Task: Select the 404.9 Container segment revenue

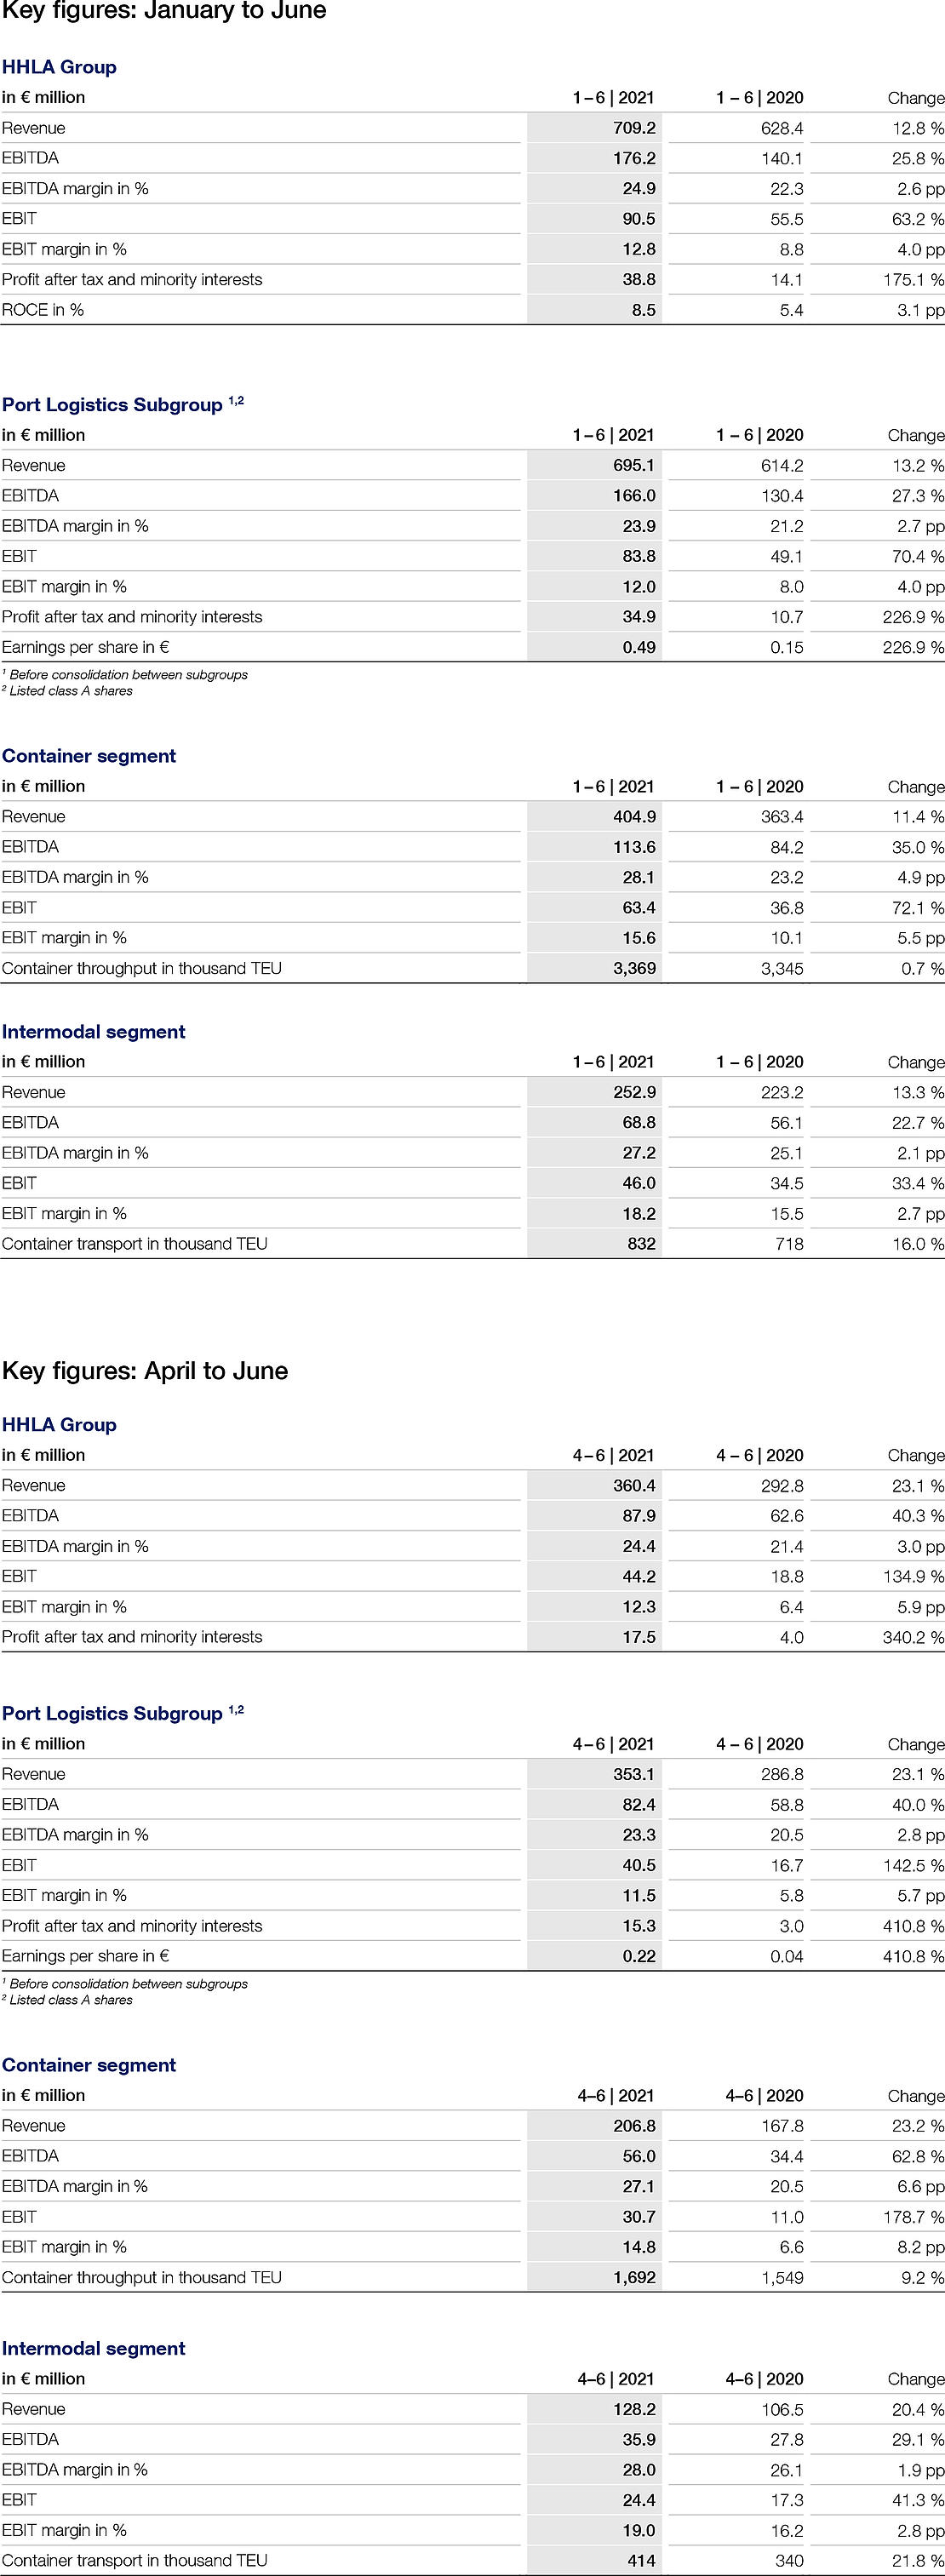Action: (x=634, y=817)
